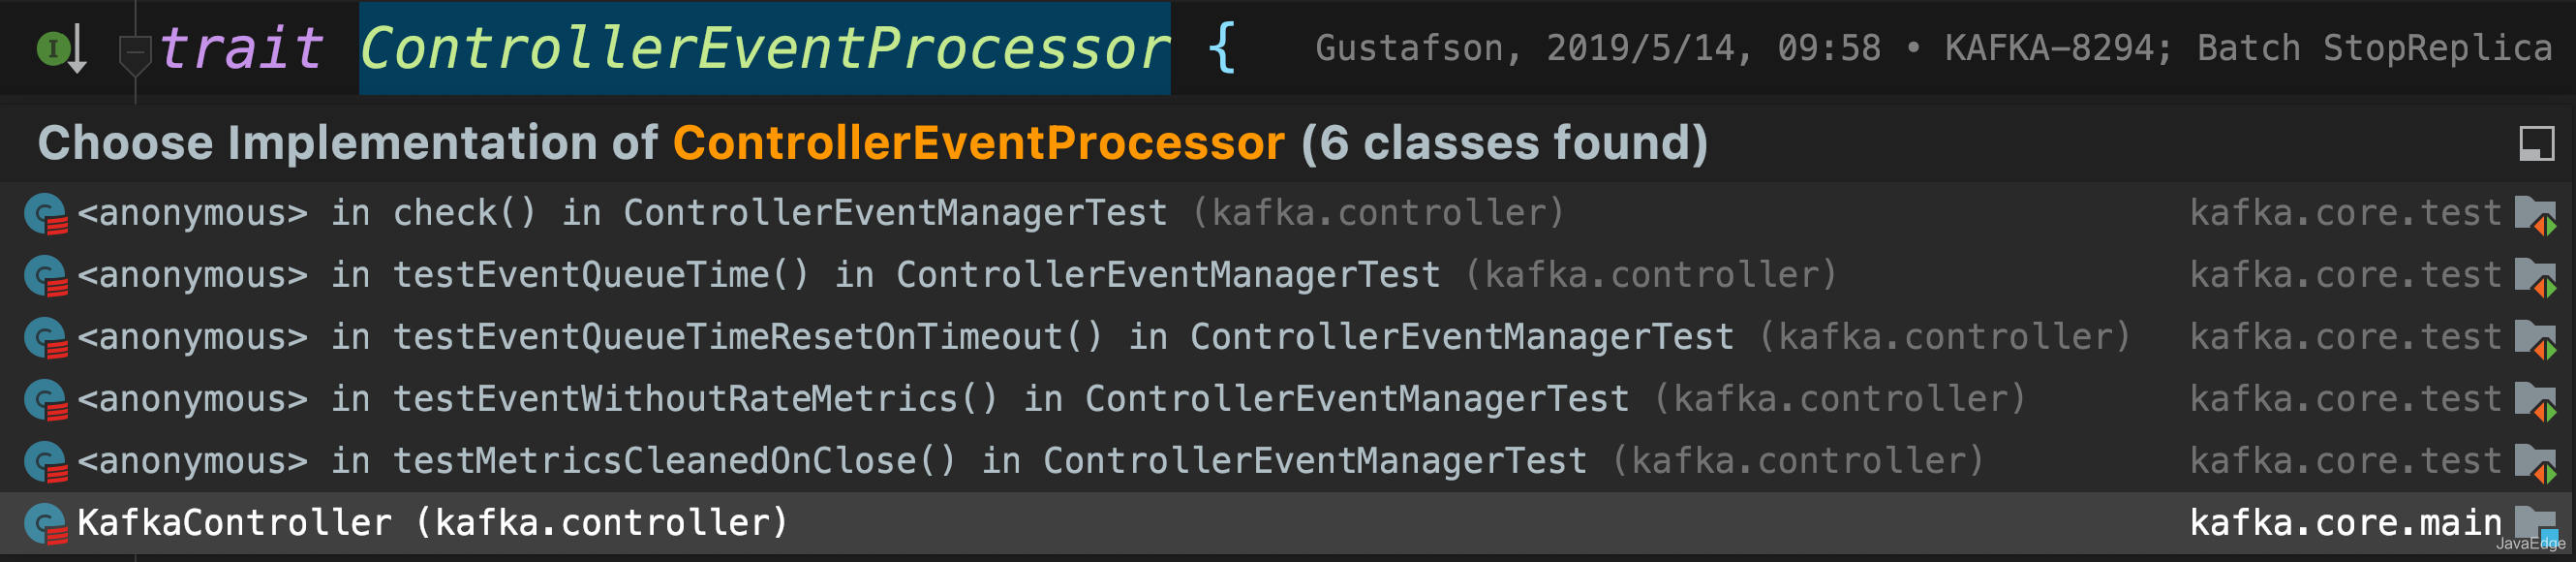Viewport: 2576px width, 562px height.
Task: Open results in Find tool window icon
Action: tap(2536, 144)
